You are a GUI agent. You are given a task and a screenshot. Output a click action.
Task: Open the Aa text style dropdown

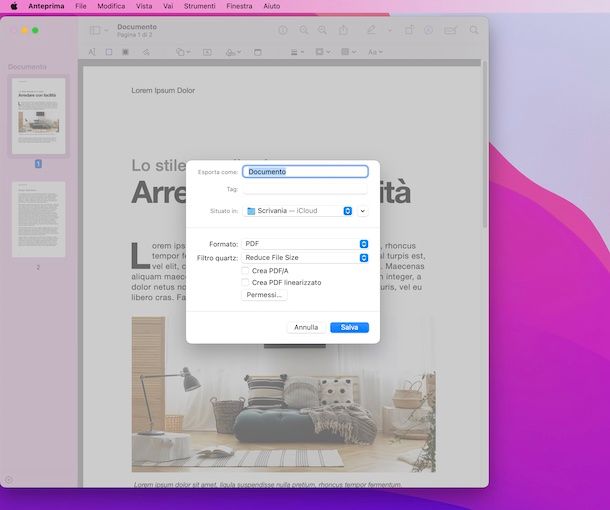375,52
